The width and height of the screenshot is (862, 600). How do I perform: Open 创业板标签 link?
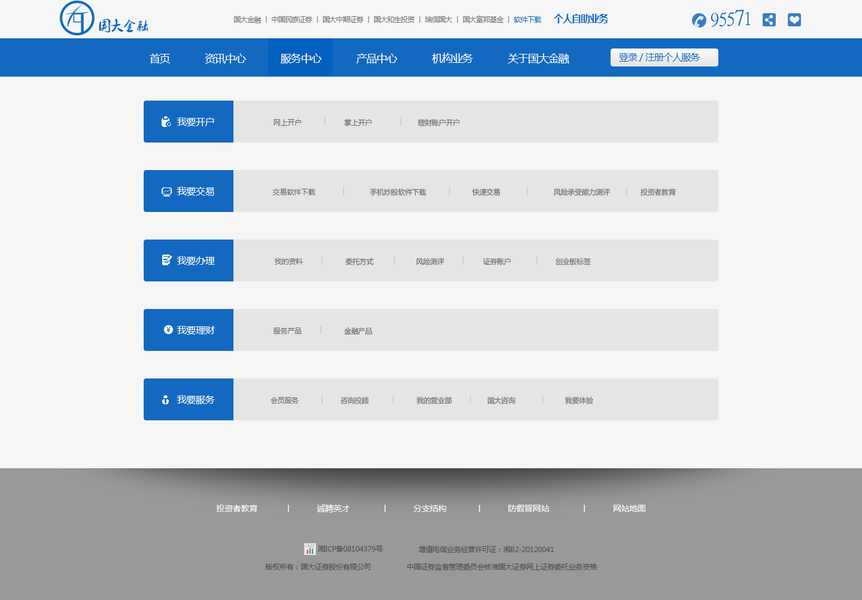[573, 261]
